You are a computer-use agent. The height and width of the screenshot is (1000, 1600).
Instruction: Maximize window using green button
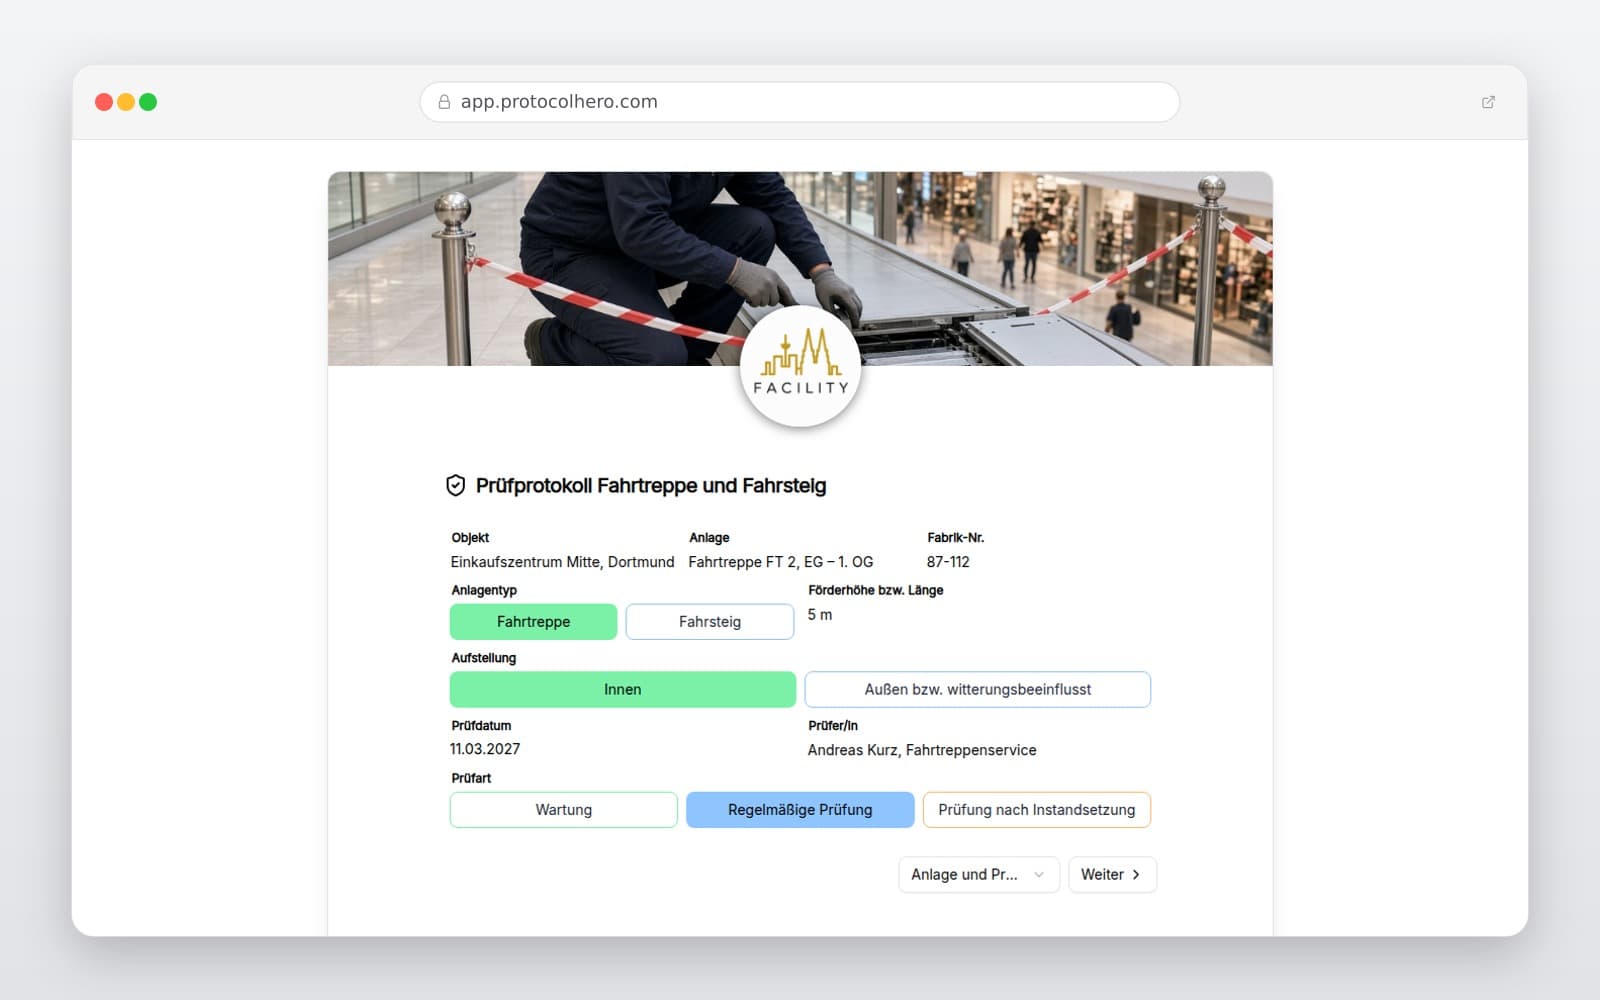tap(148, 102)
